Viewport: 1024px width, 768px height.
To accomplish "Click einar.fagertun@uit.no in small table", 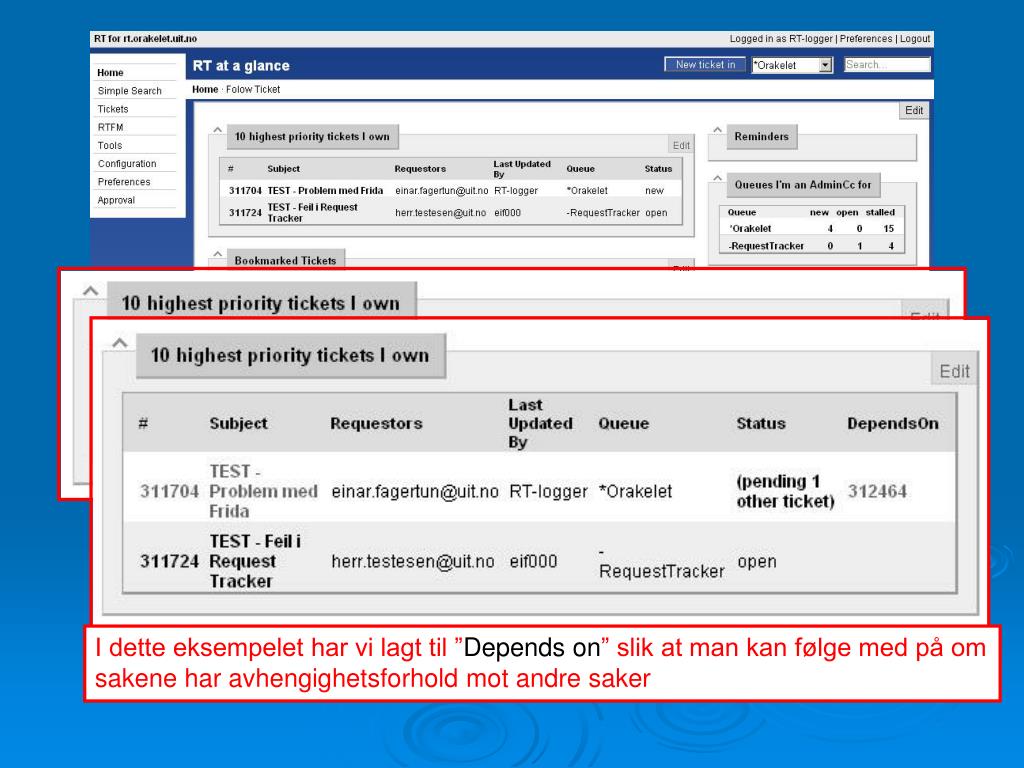I will coord(441,191).
